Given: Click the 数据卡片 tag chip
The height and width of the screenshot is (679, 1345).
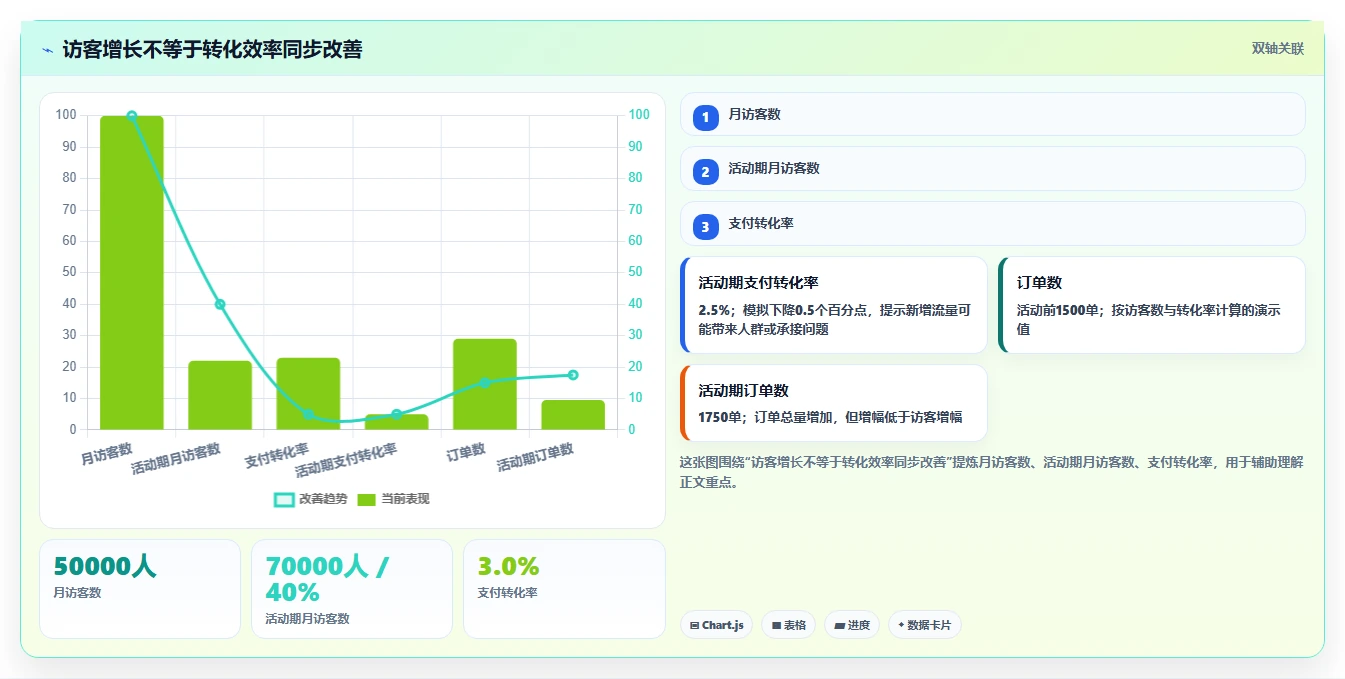Looking at the screenshot, I should pos(924,625).
